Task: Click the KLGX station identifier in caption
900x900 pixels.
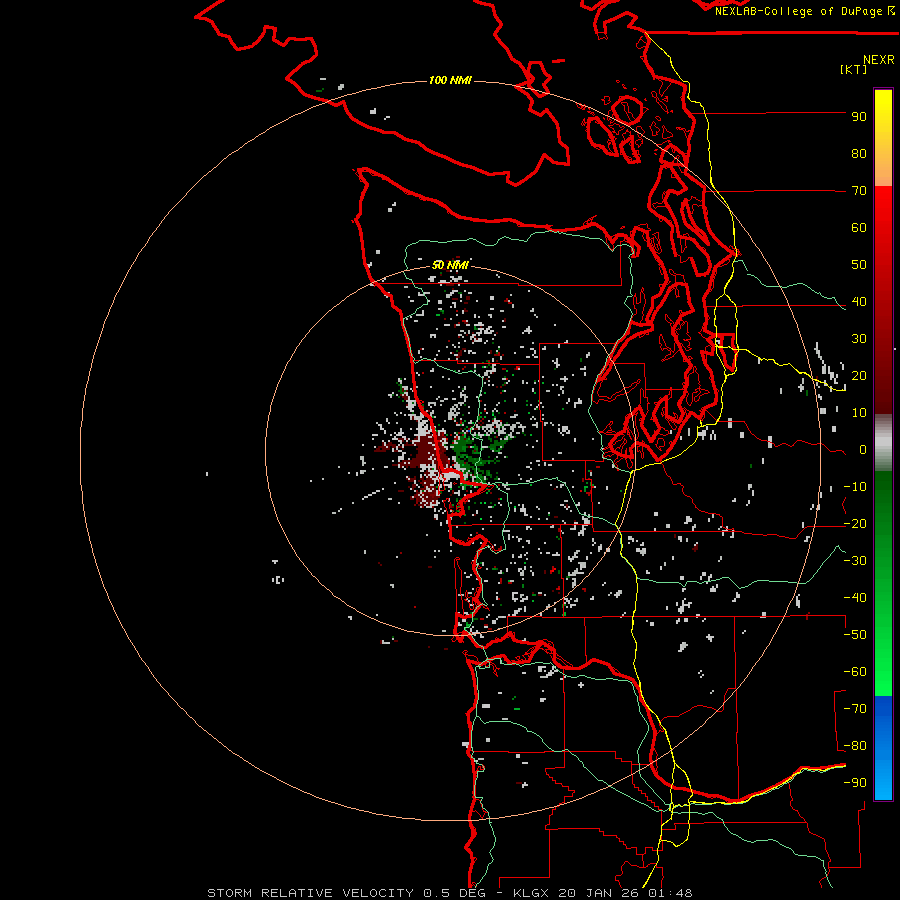Action: click(532, 893)
